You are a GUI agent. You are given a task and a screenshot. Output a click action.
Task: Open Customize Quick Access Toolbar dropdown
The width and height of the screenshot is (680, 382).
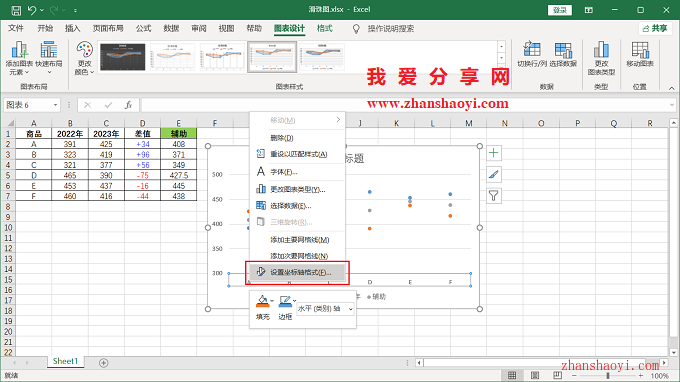pyautogui.click(x=75, y=10)
